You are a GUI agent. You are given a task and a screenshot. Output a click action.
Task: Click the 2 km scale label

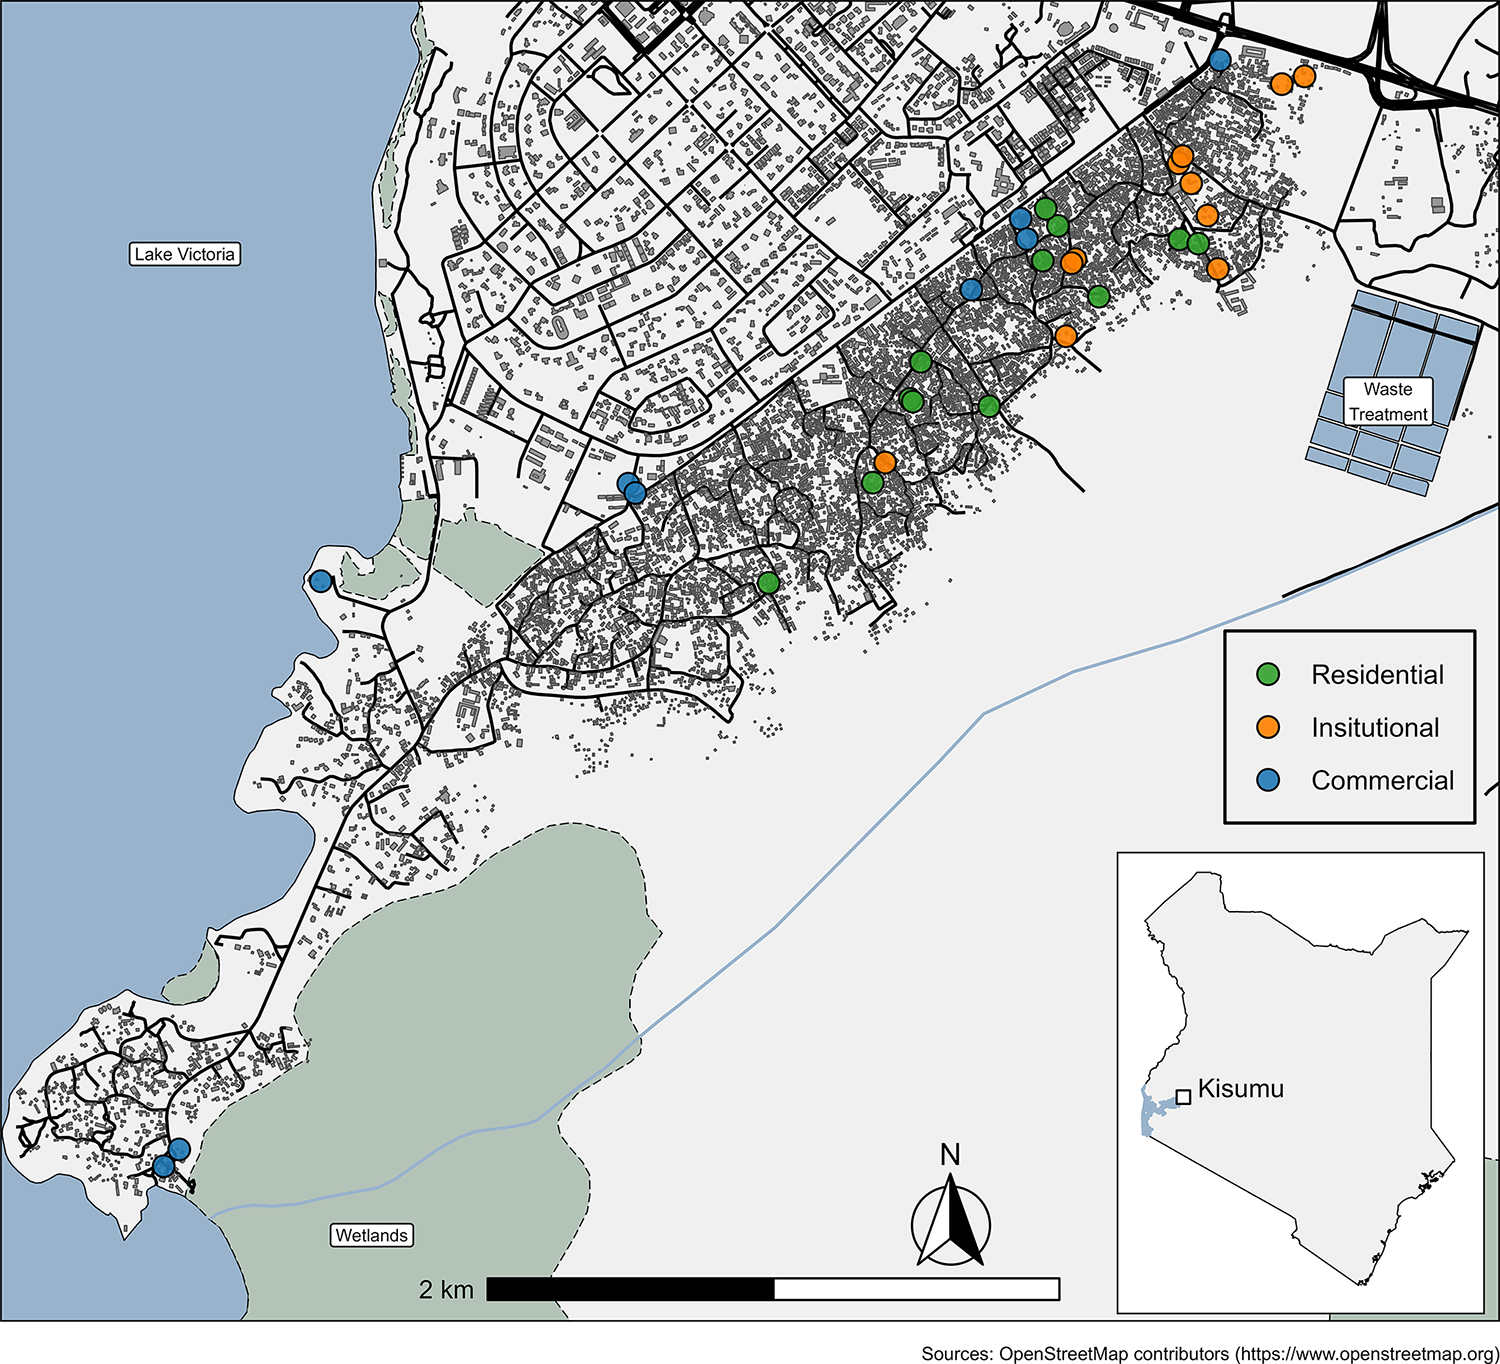(446, 1290)
